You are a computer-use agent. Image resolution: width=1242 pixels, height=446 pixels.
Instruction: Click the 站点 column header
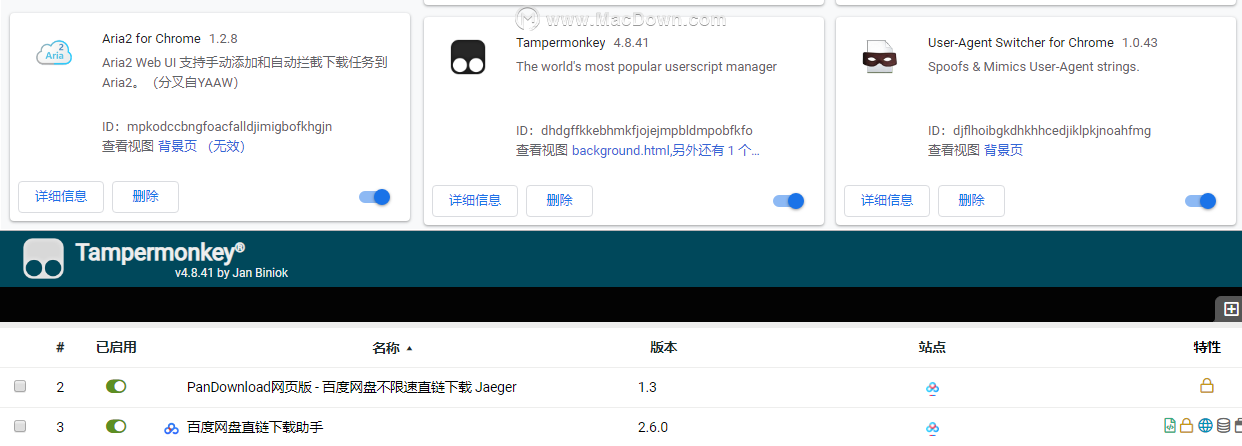coord(932,348)
